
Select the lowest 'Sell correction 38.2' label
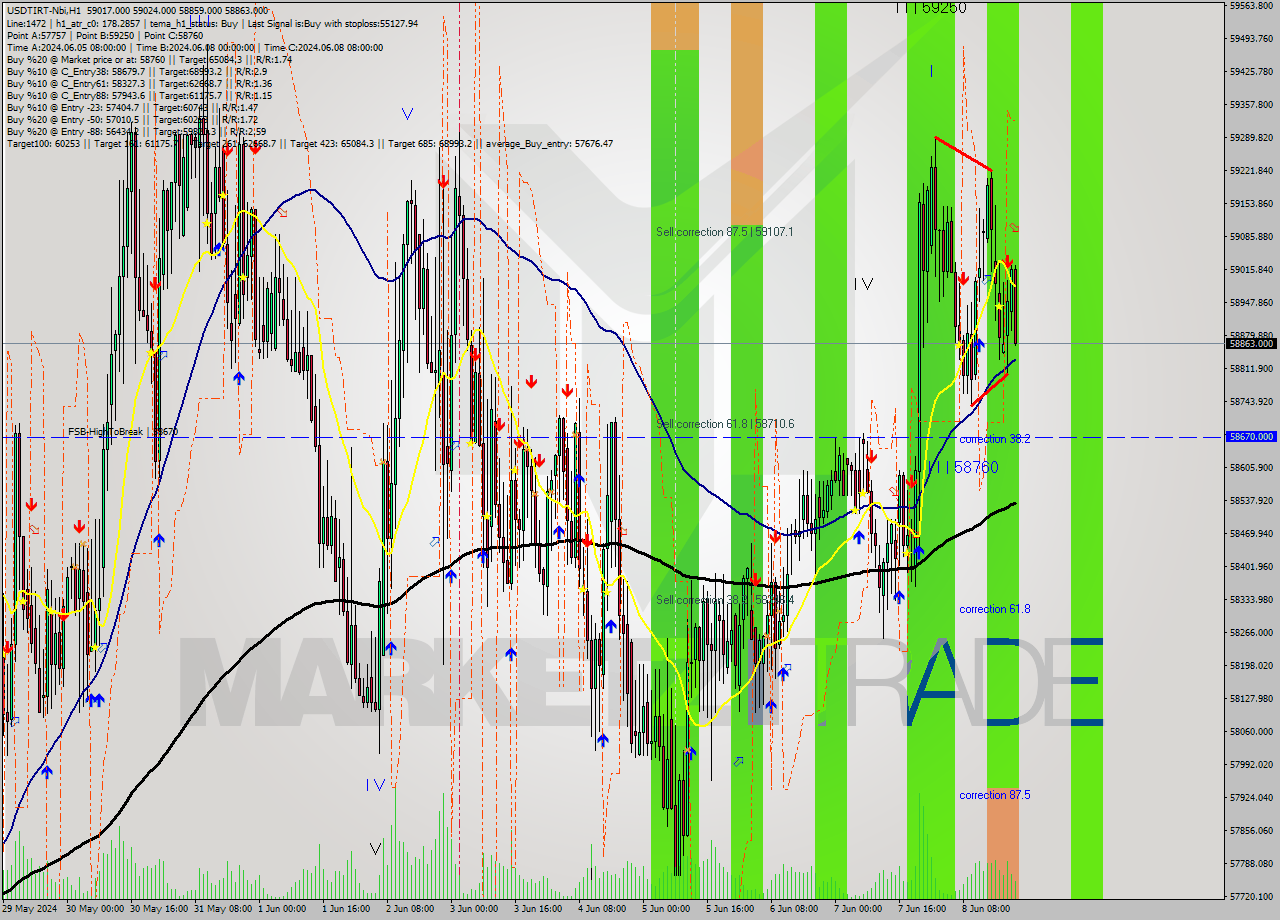pos(725,600)
